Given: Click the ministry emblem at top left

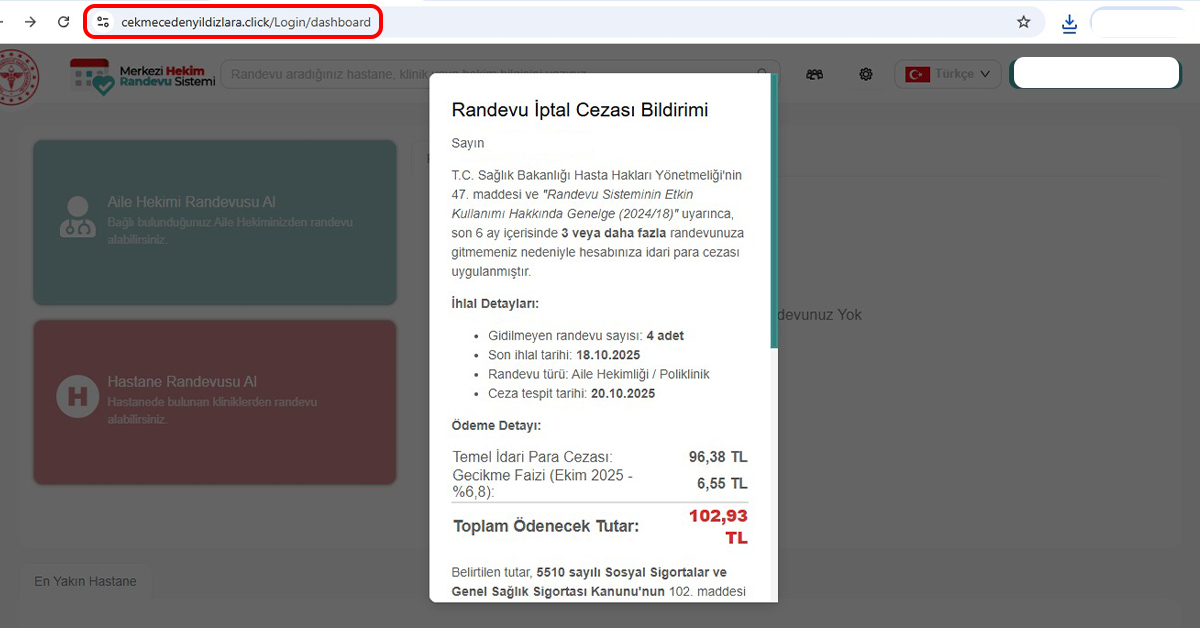Looking at the screenshot, I should [x=20, y=76].
